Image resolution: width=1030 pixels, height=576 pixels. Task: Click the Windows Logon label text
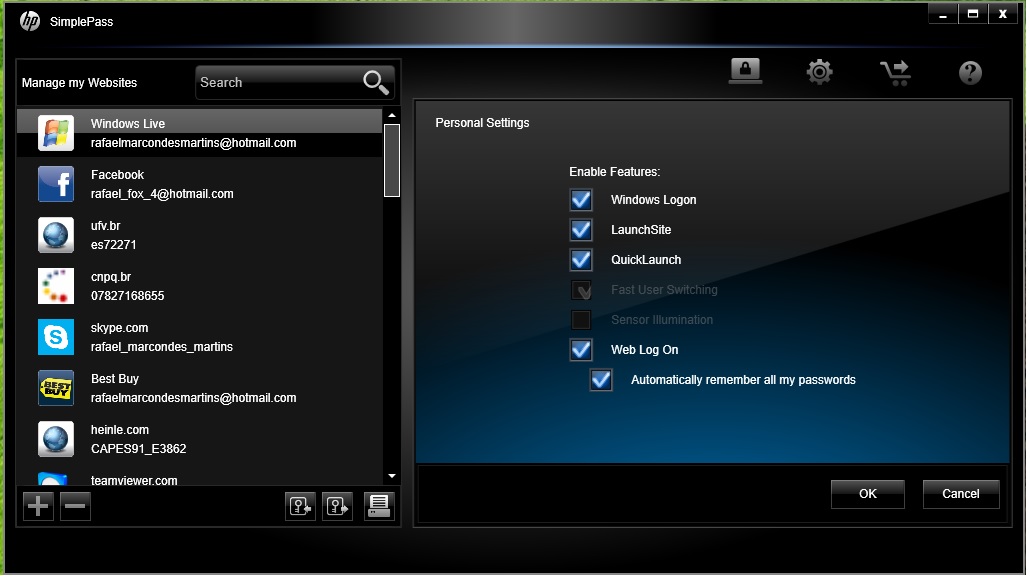click(654, 200)
